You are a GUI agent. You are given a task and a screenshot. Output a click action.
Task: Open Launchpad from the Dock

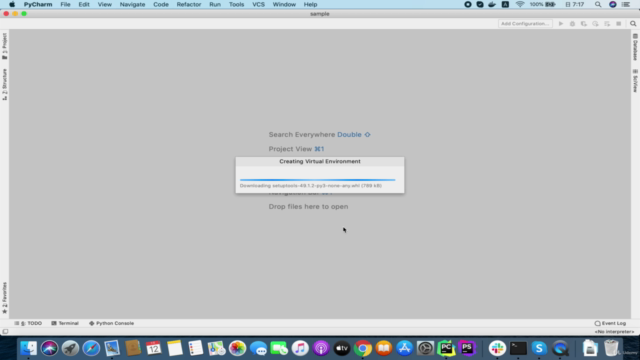click(70, 348)
